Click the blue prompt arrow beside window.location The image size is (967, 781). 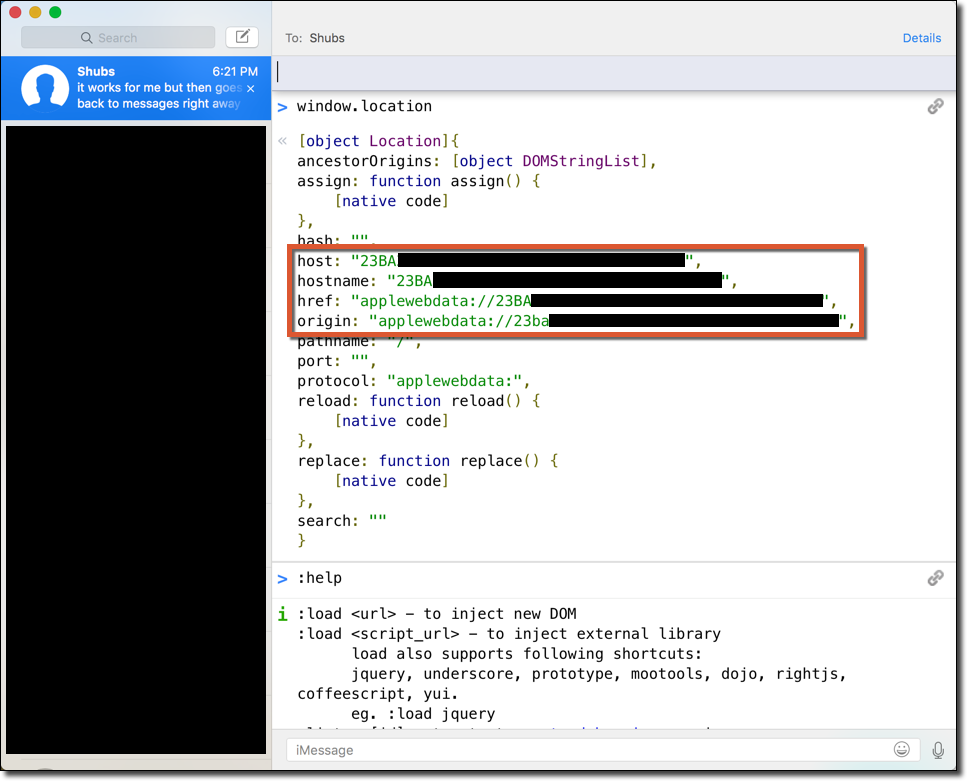click(x=282, y=107)
